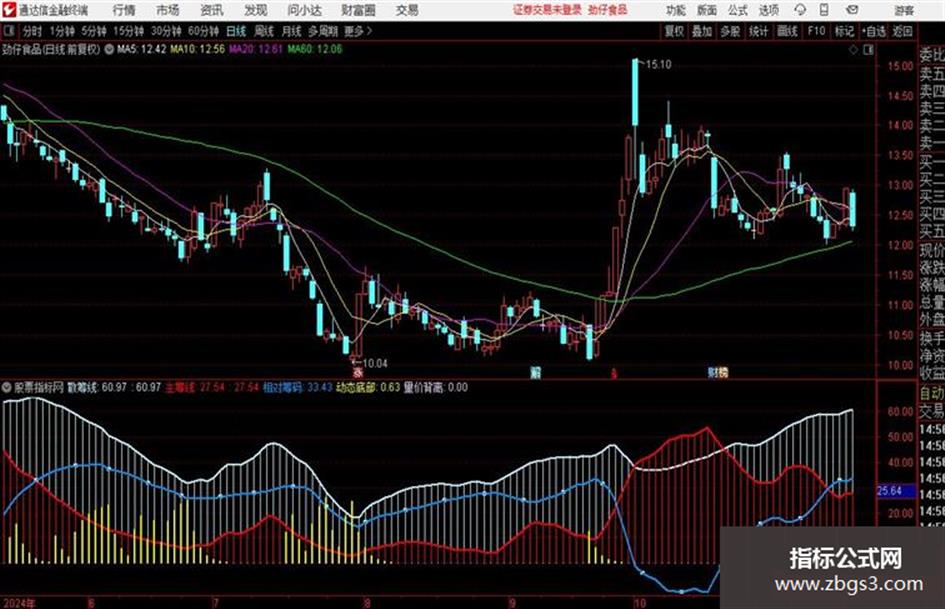Click the side panel toggle icon beside diamond

[x=868, y=50]
